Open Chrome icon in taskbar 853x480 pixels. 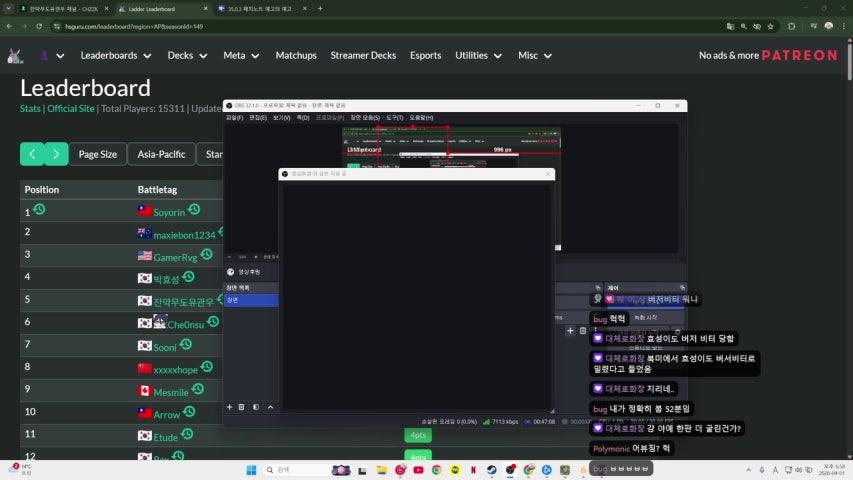coord(437,470)
